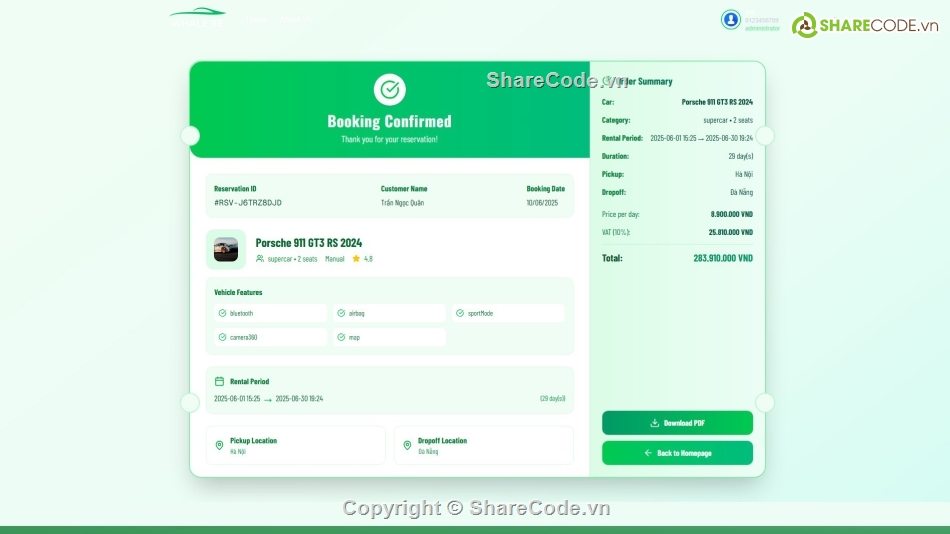Go back to homepage

[677, 453]
